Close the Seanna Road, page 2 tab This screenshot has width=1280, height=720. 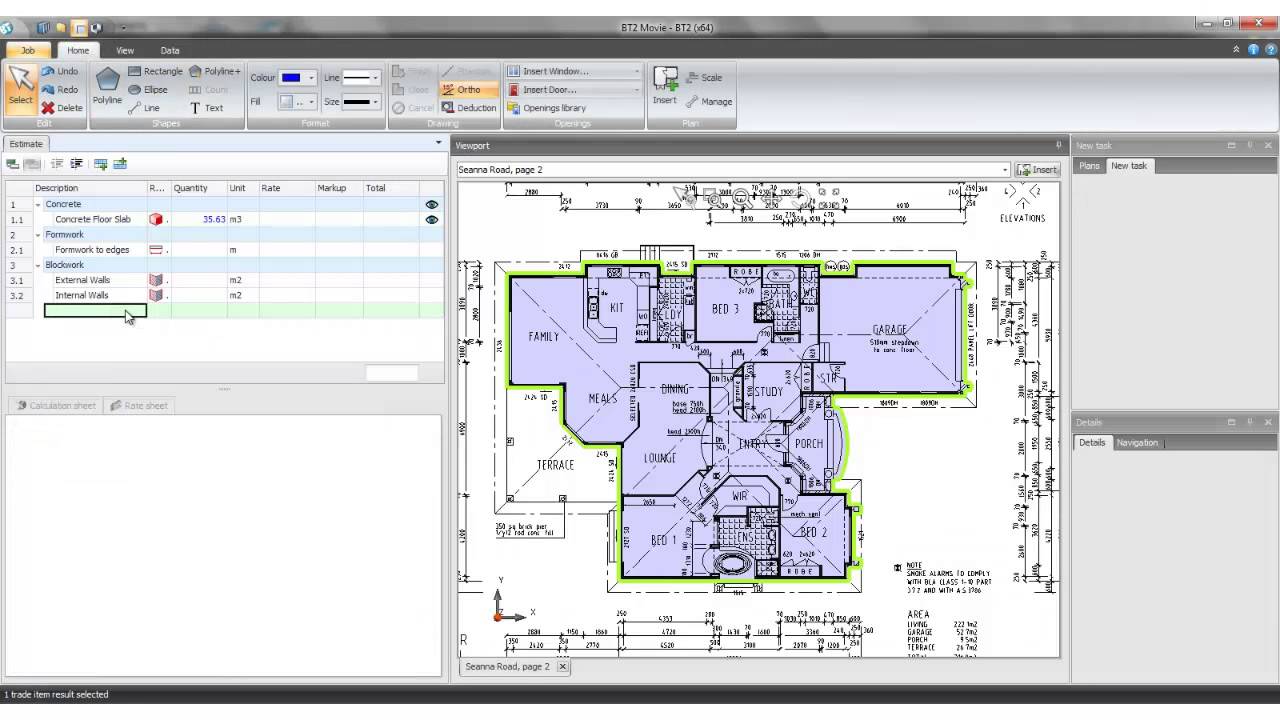coord(562,666)
